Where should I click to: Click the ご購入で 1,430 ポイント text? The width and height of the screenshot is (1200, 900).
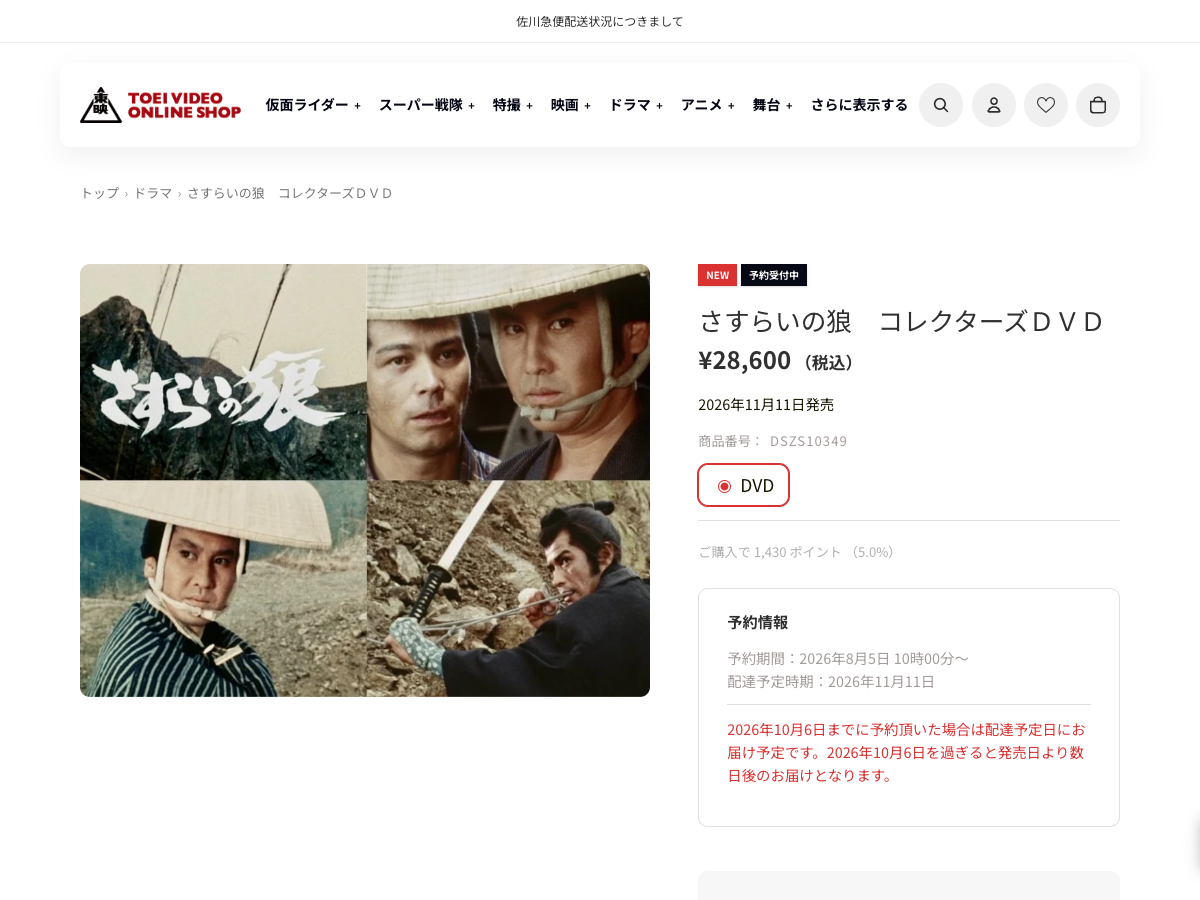tap(797, 552)
